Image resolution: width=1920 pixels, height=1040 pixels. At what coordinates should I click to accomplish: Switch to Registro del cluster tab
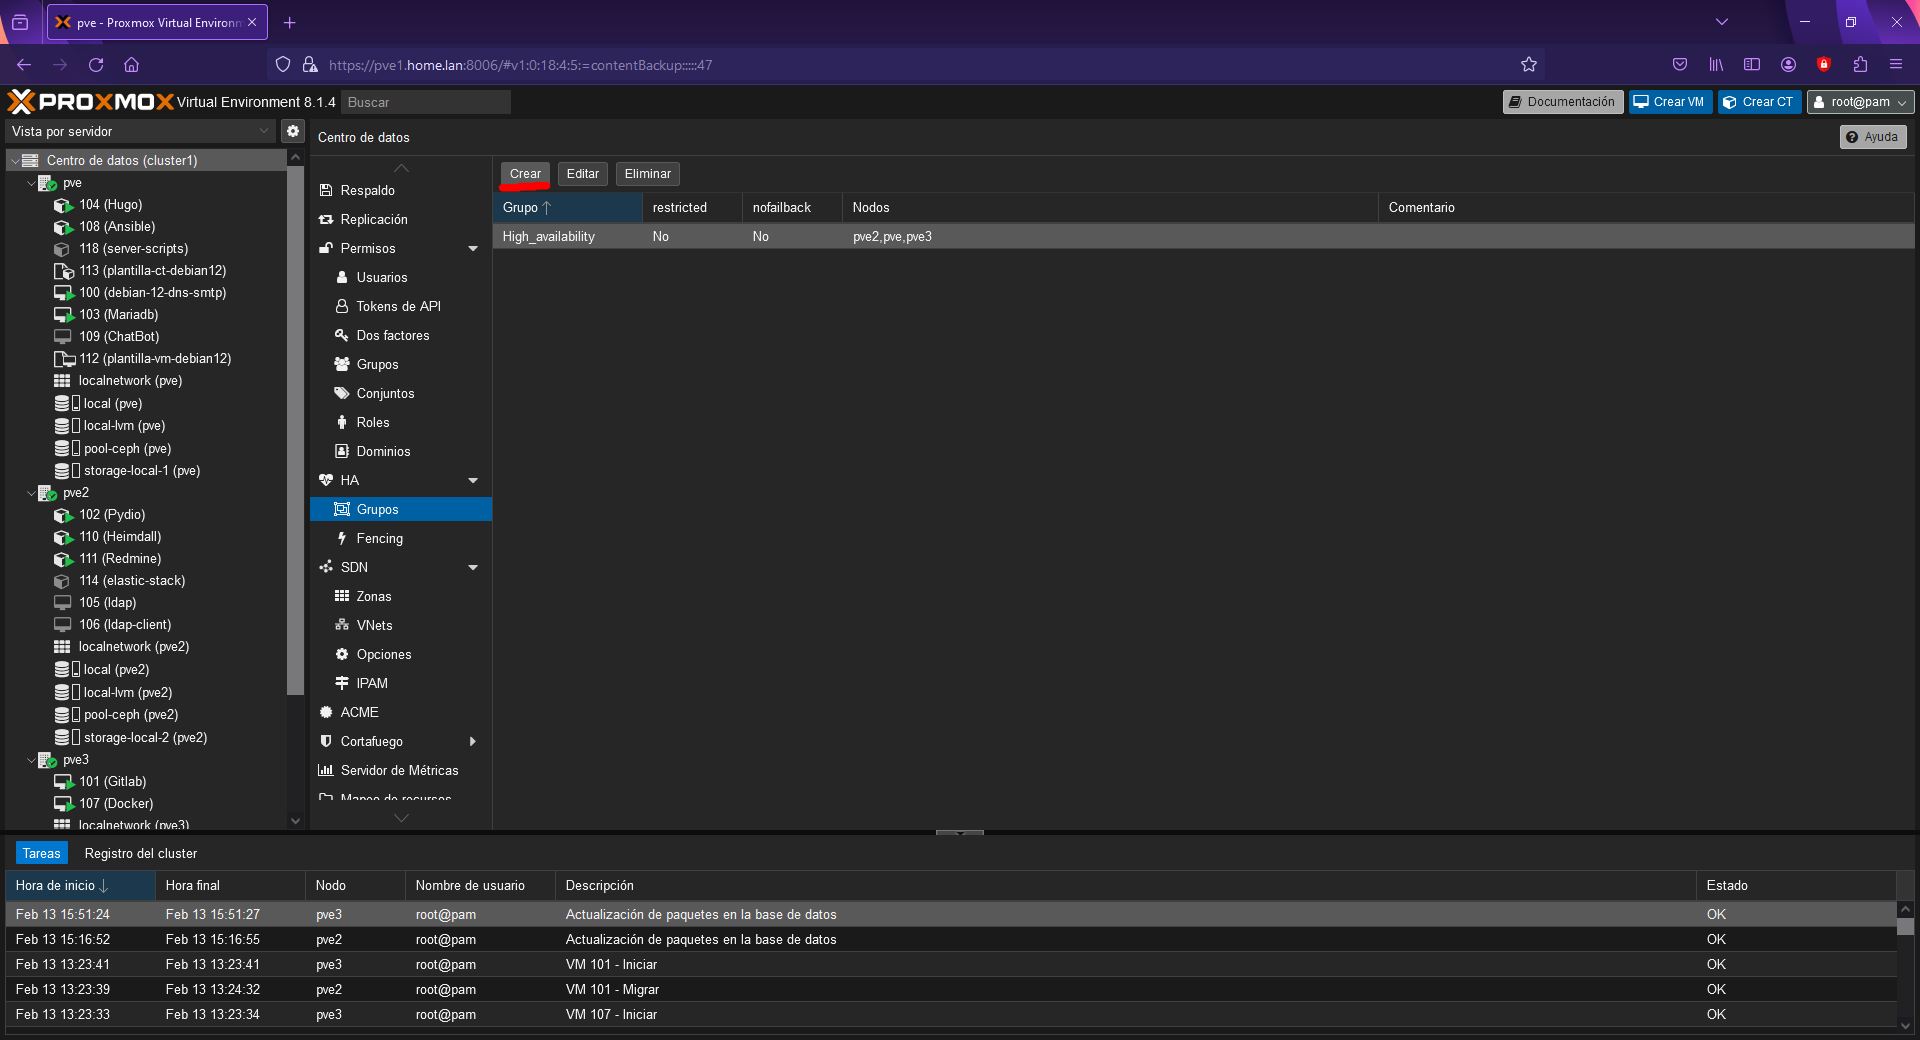(x=141, y=853)
